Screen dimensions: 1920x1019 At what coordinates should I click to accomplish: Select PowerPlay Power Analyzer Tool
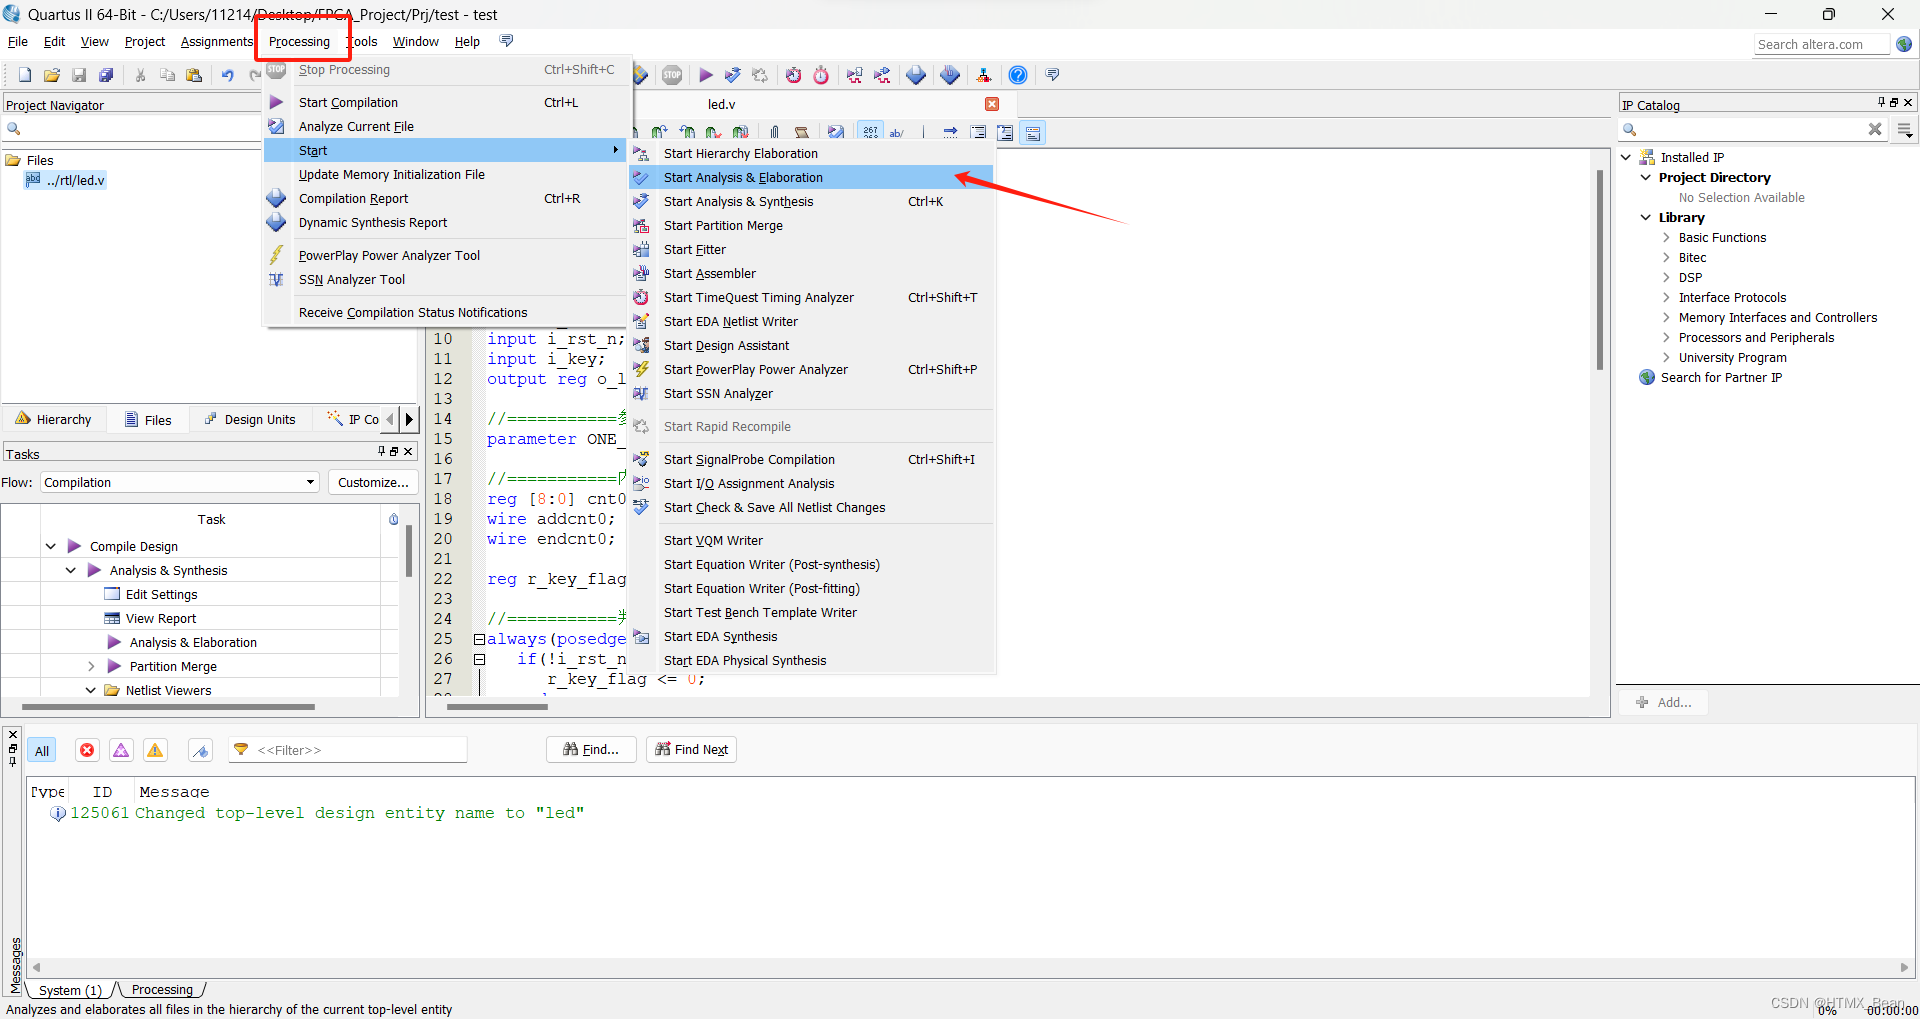coord(445,255)
